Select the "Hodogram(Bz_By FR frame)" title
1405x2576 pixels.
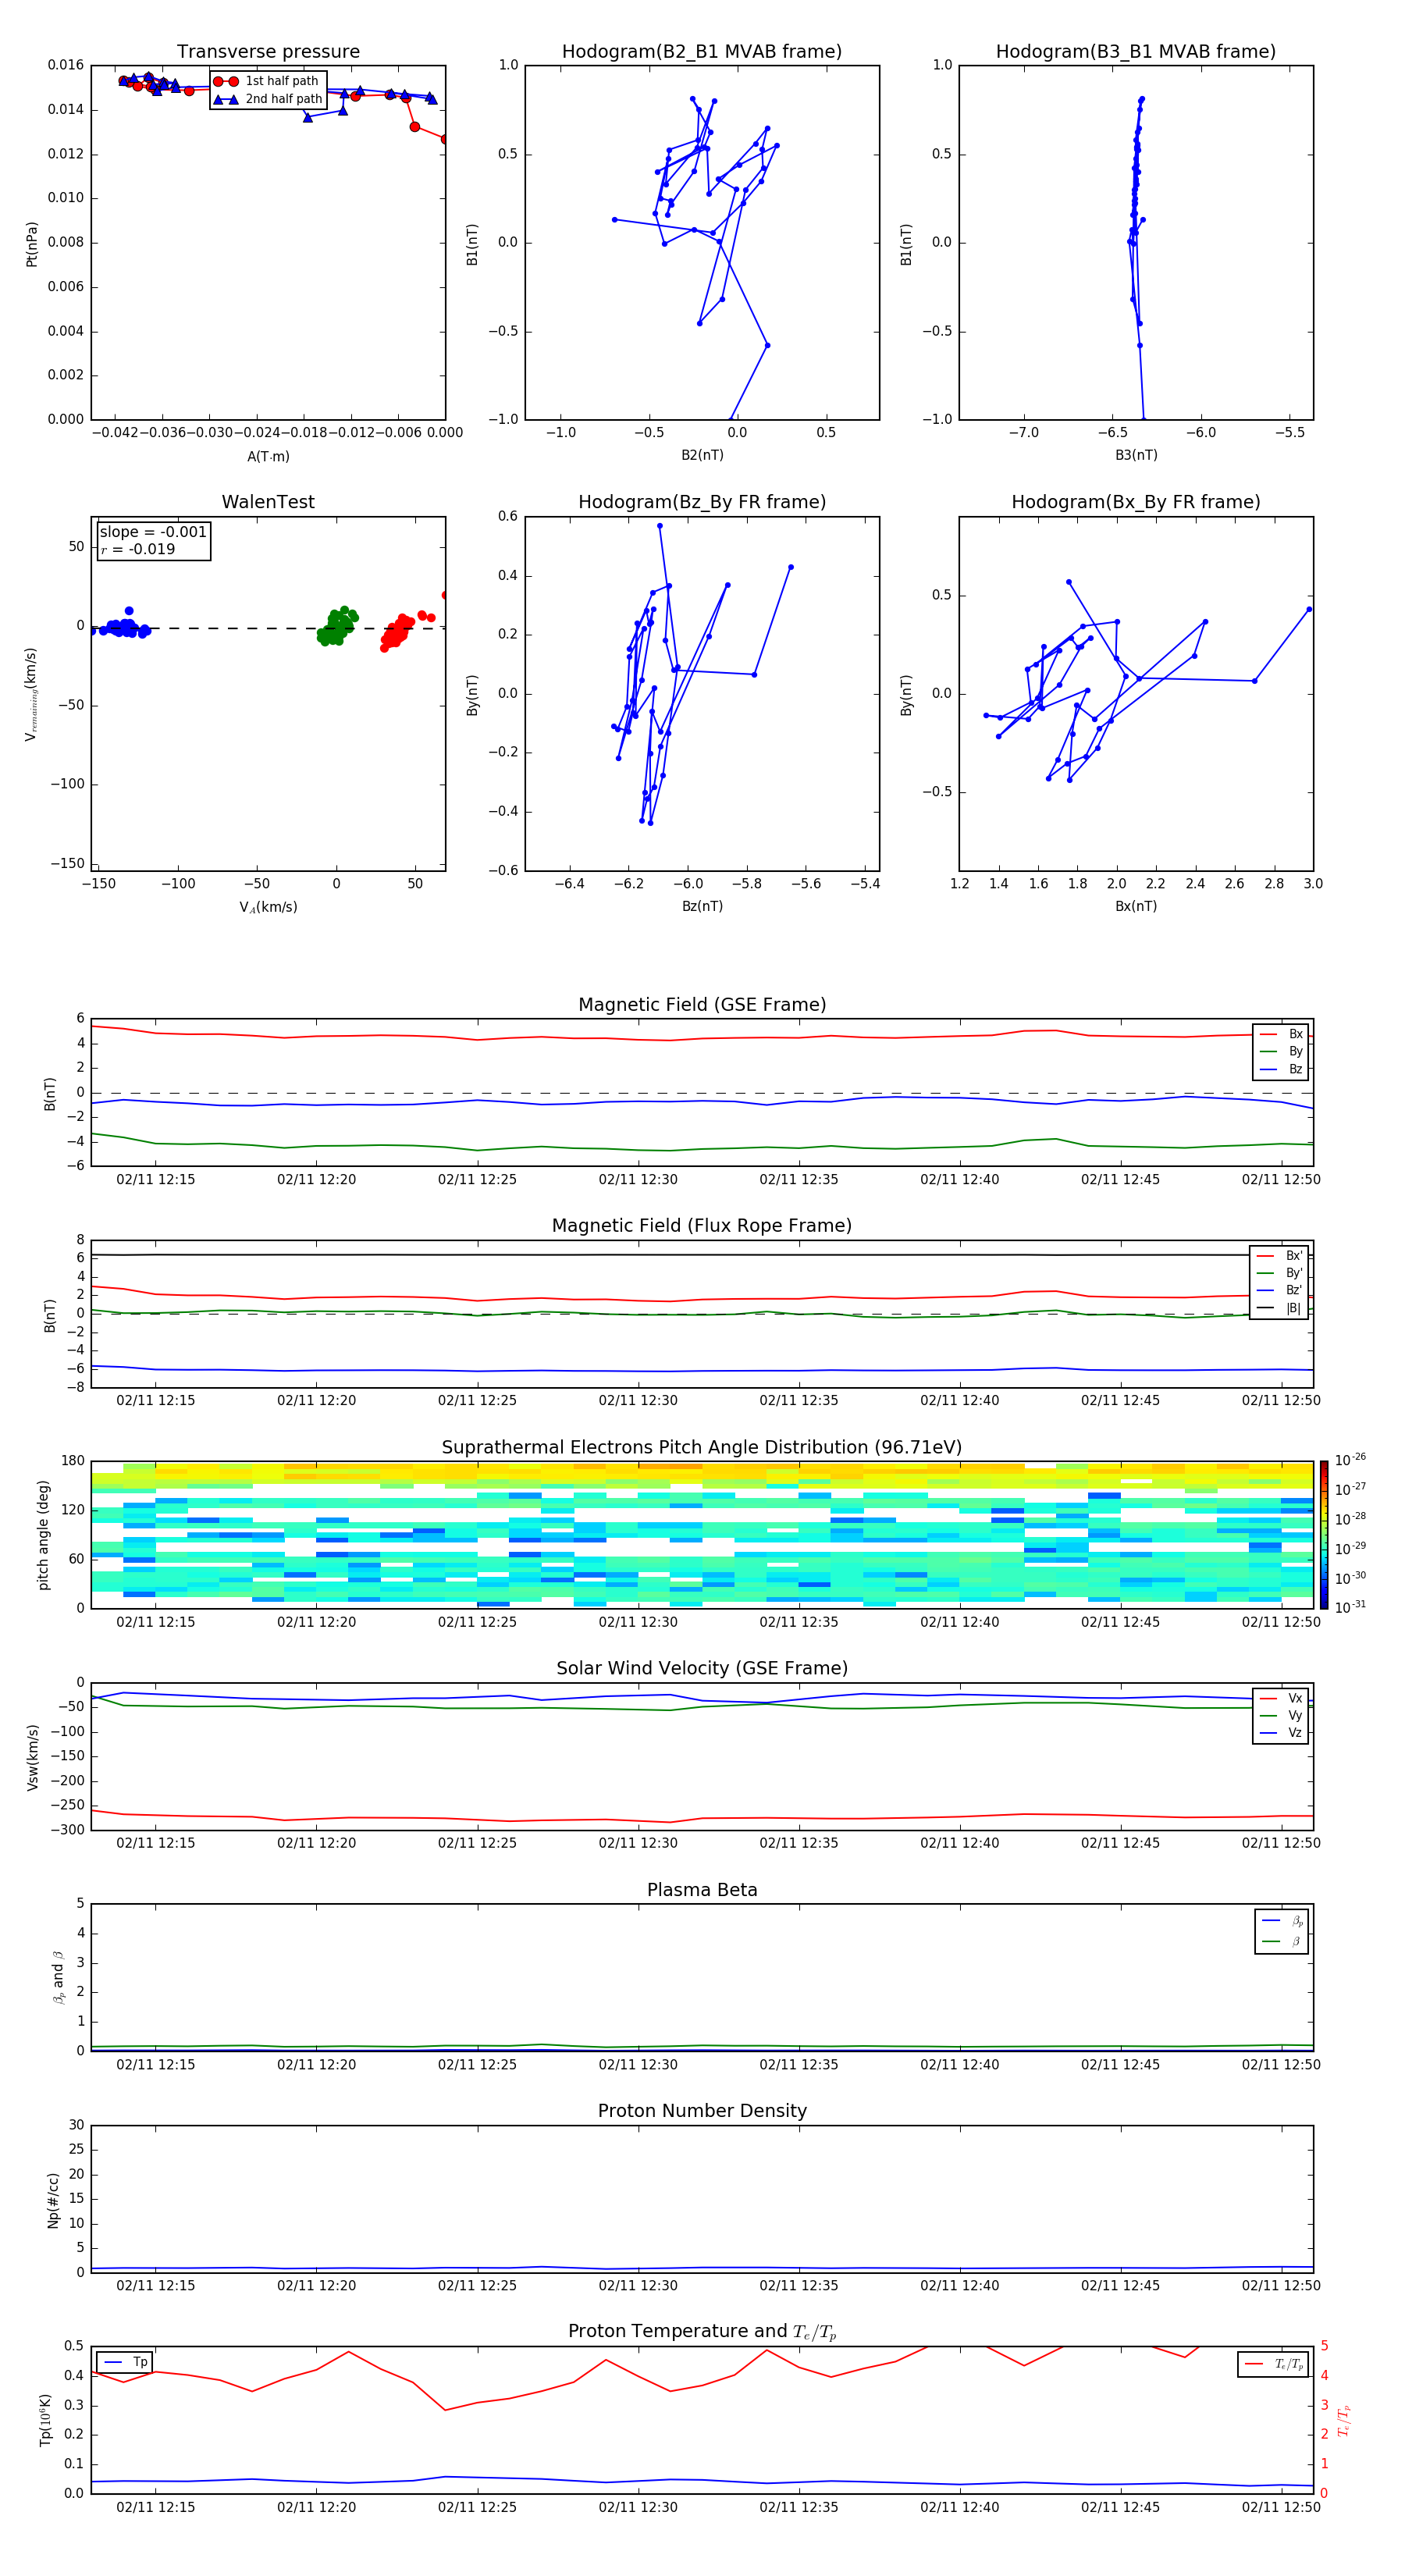pos(702,502)
